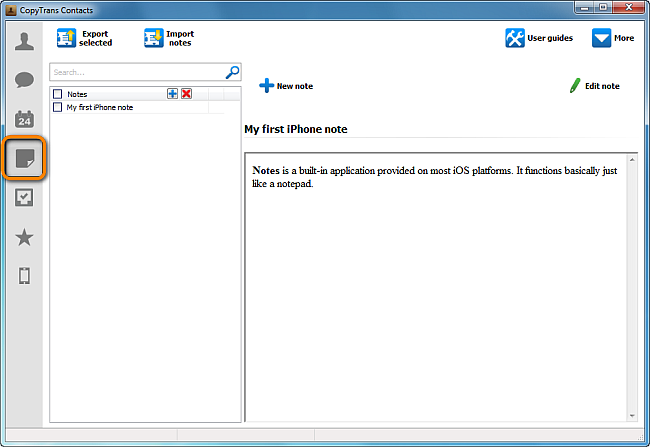The image size is (650, 447).
Task: Create a New note
Action: 286,86
